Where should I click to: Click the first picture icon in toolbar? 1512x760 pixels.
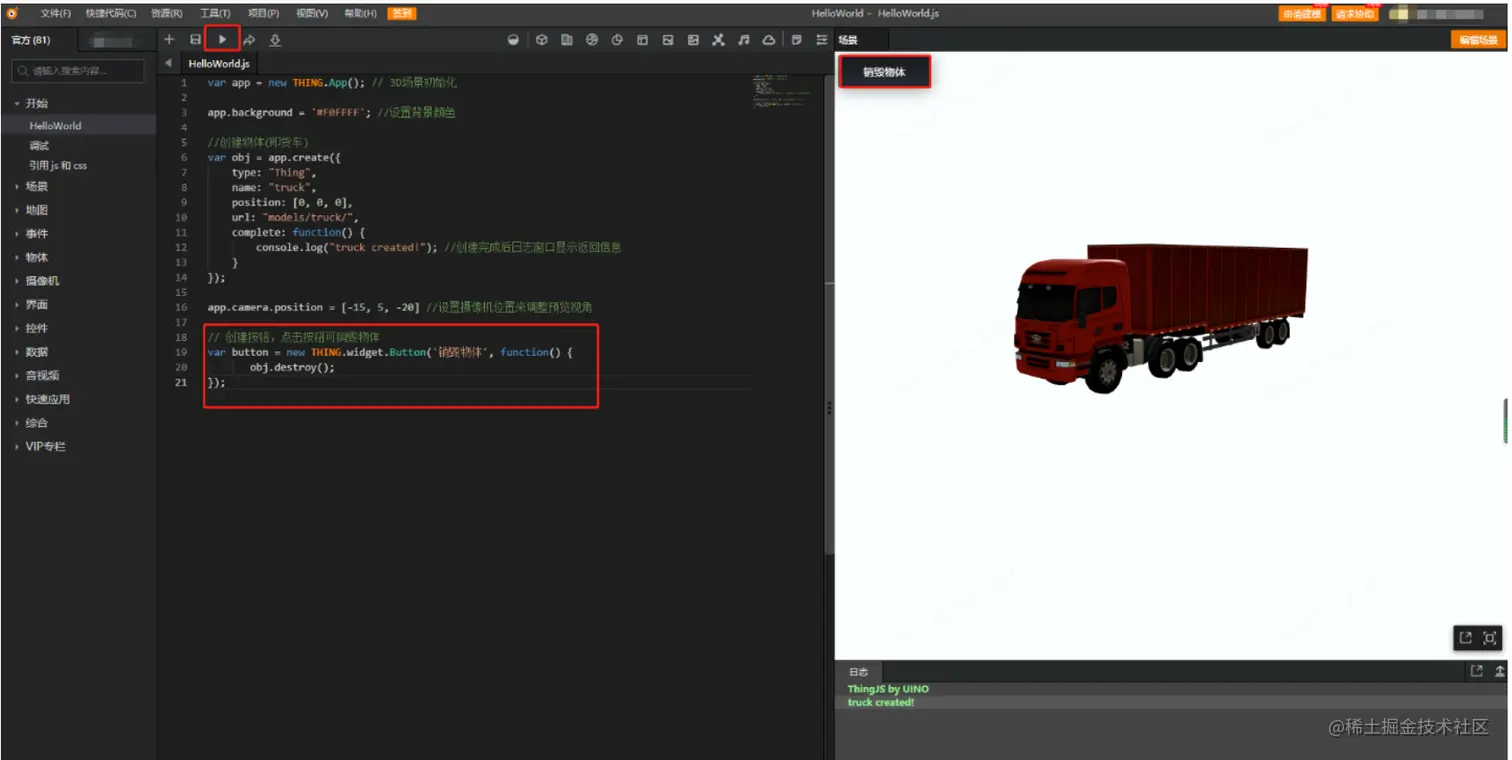(668, 40)
